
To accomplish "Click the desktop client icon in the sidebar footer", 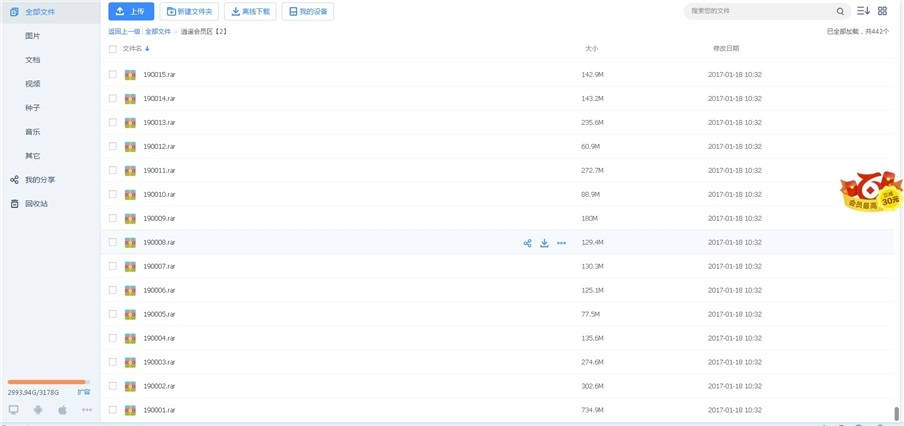I will pyautogui.click(x=14, y=410).
